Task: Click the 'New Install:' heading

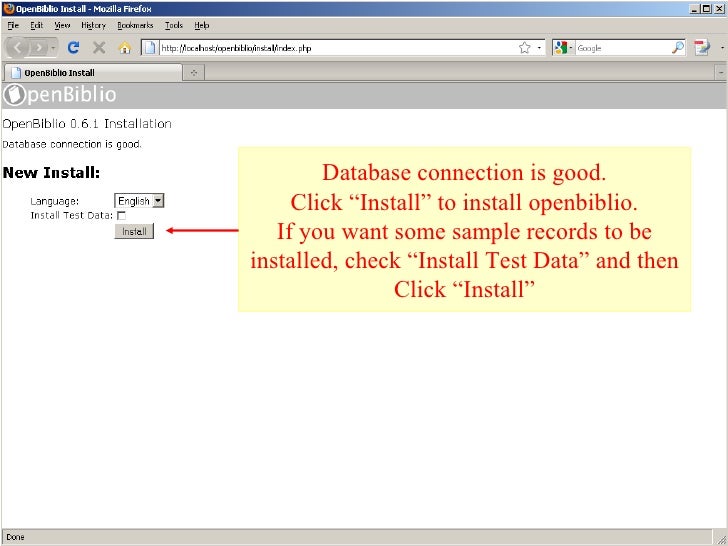Action: (51, 173)
